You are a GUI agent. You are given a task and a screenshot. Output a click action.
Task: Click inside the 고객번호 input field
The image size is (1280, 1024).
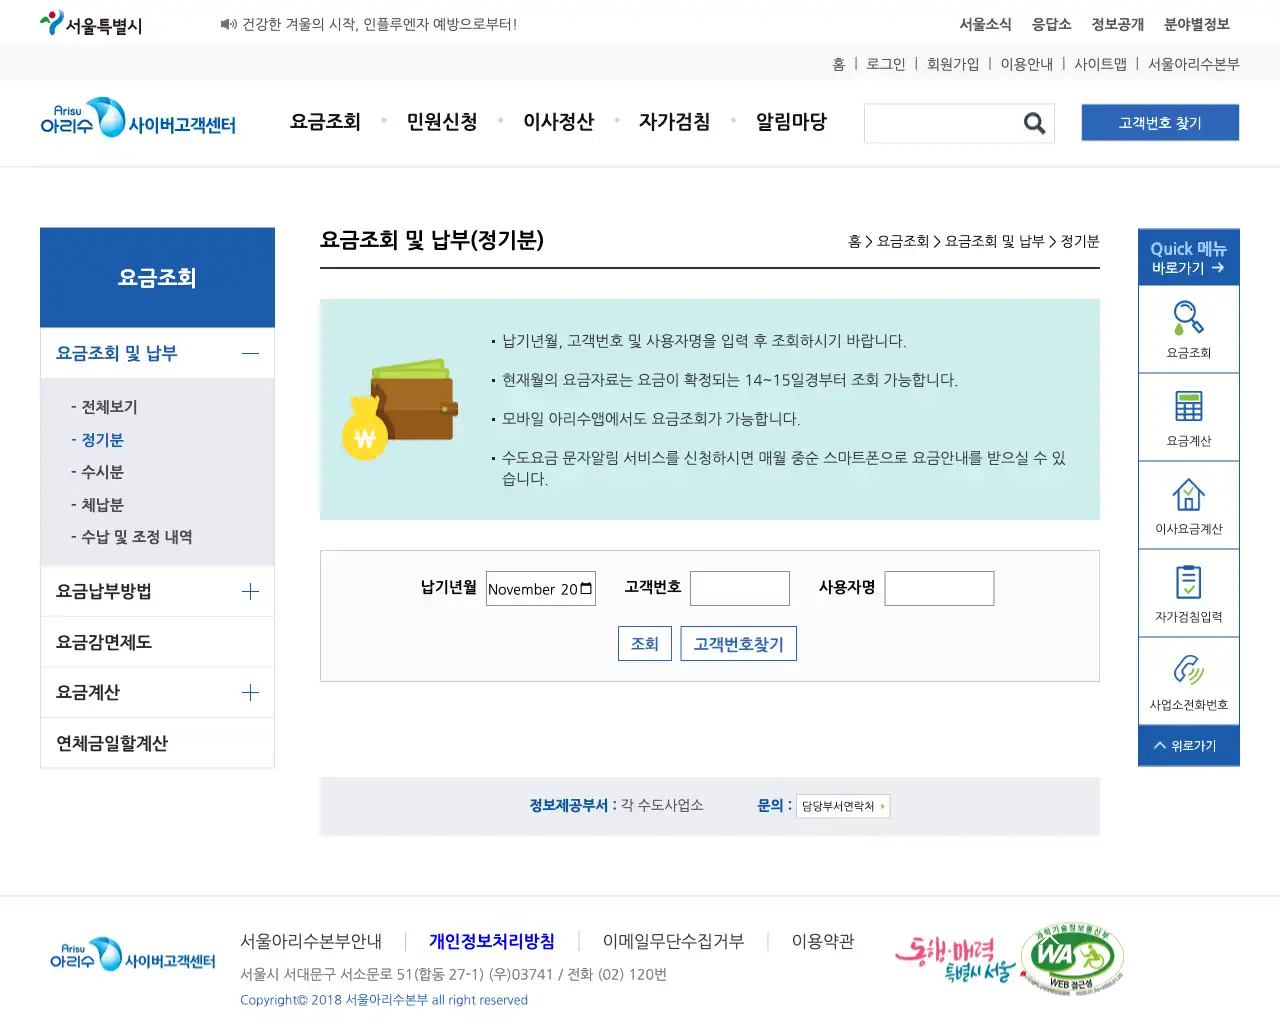pyautogui.click(x=740, y=588)
